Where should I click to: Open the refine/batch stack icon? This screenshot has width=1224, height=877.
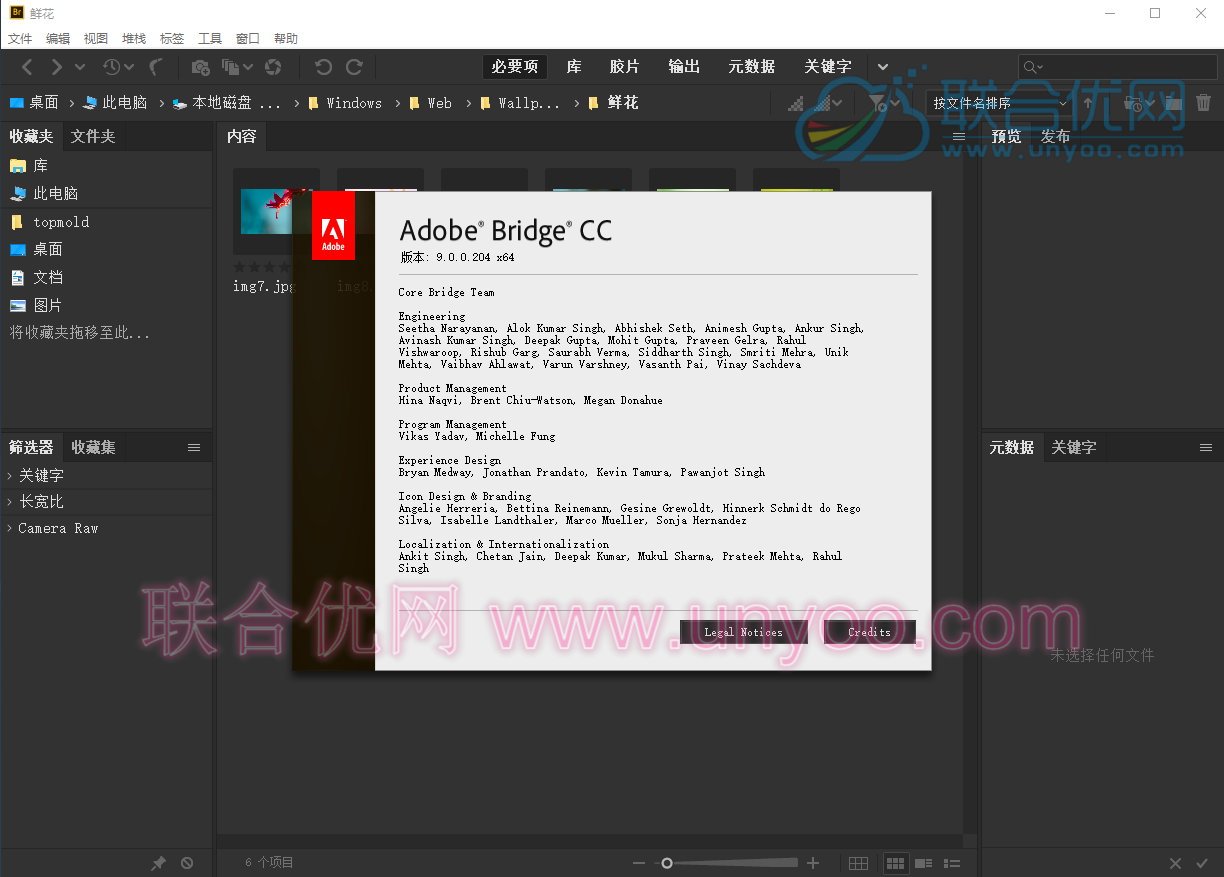click(x=231, y=67)
